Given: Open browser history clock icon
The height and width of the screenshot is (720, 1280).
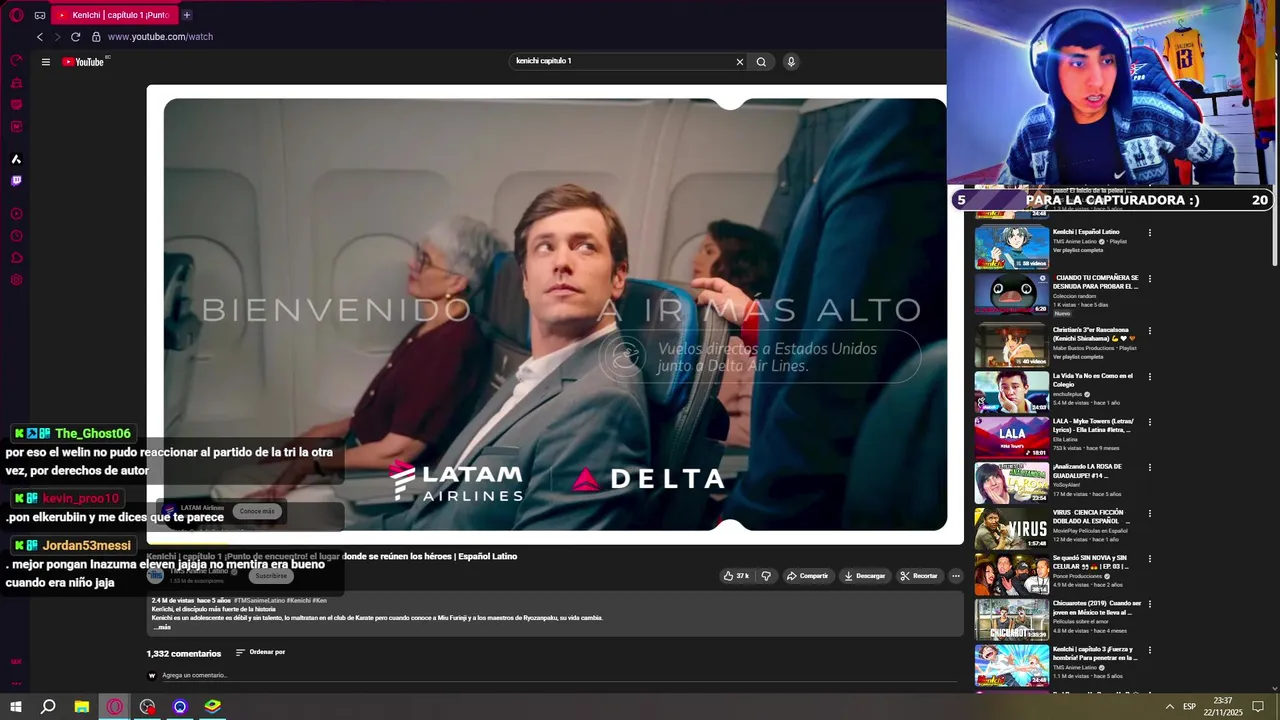Looking at the screenshot, I should pos(16,236).
